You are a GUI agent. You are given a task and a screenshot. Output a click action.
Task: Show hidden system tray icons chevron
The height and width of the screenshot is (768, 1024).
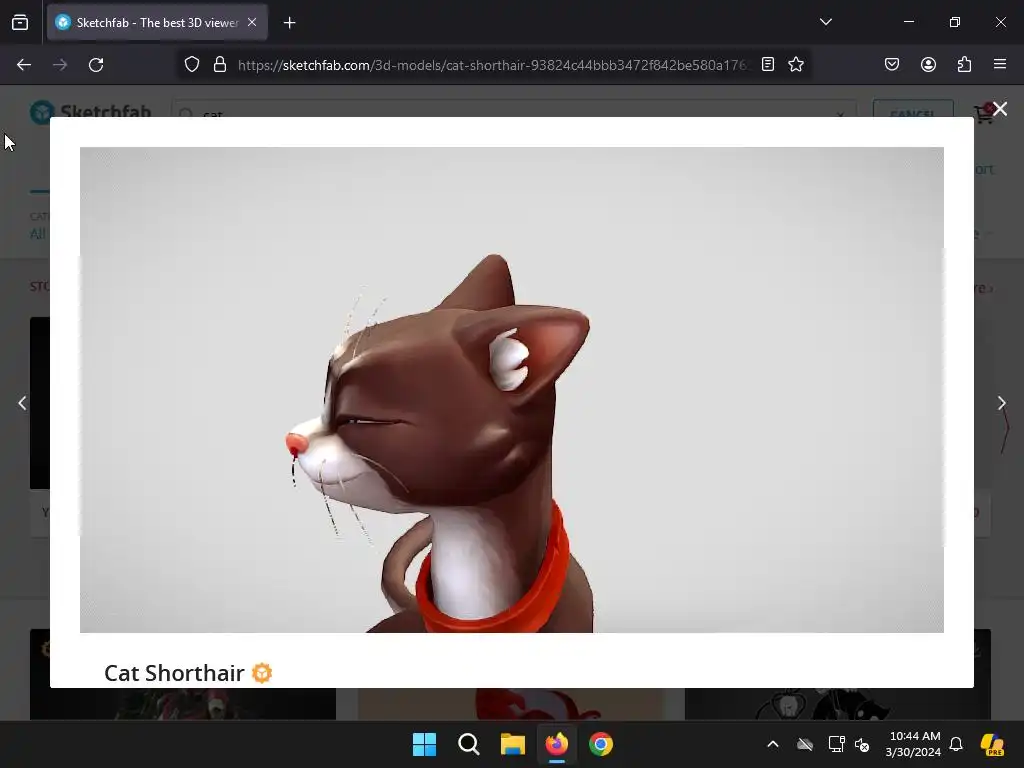[773, 744]
